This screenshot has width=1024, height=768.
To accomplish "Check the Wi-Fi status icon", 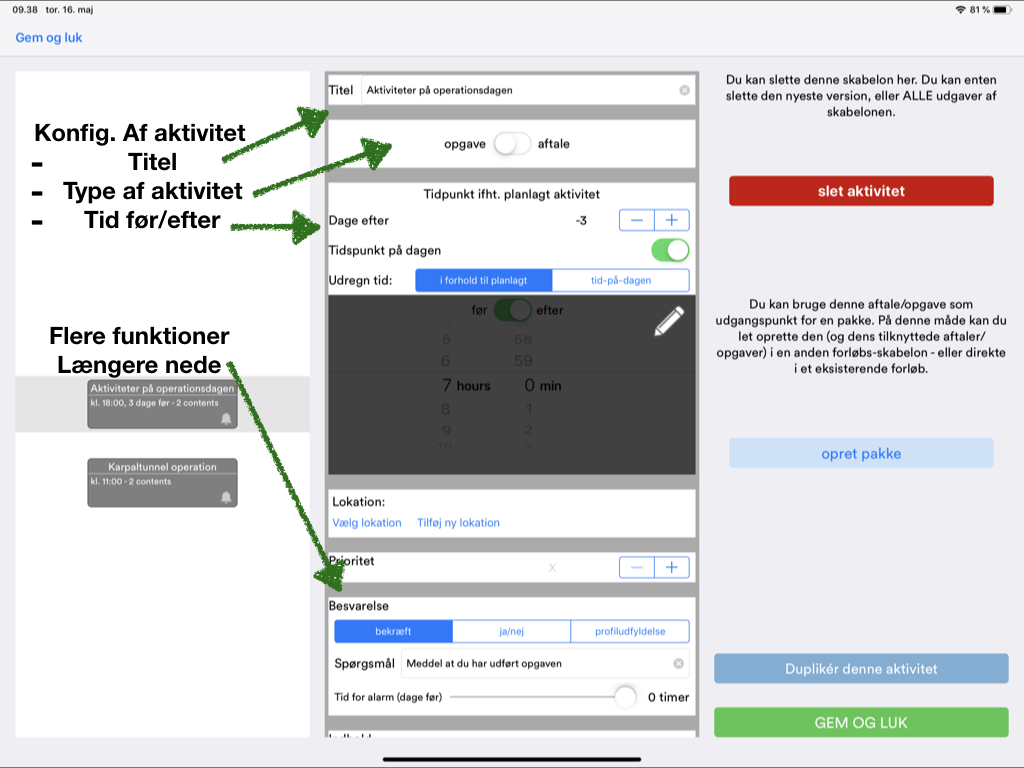I will (x=960, y=10).
